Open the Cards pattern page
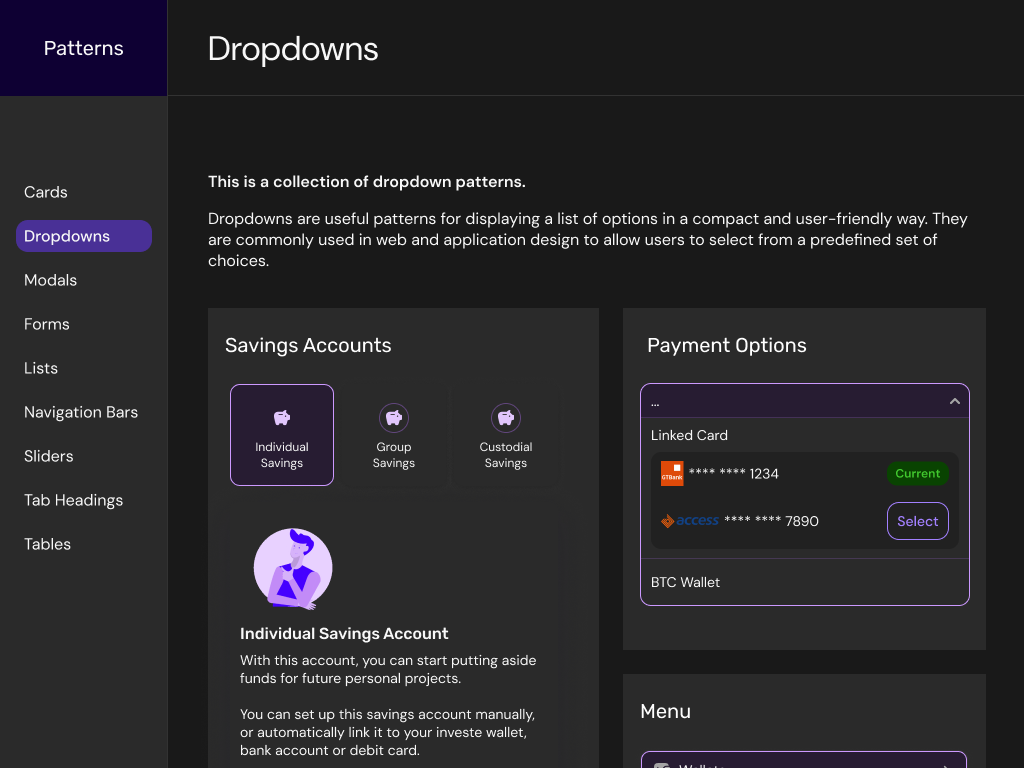Image resolution: width=1024 pixels, height=768 pixels. click(46, 192)
